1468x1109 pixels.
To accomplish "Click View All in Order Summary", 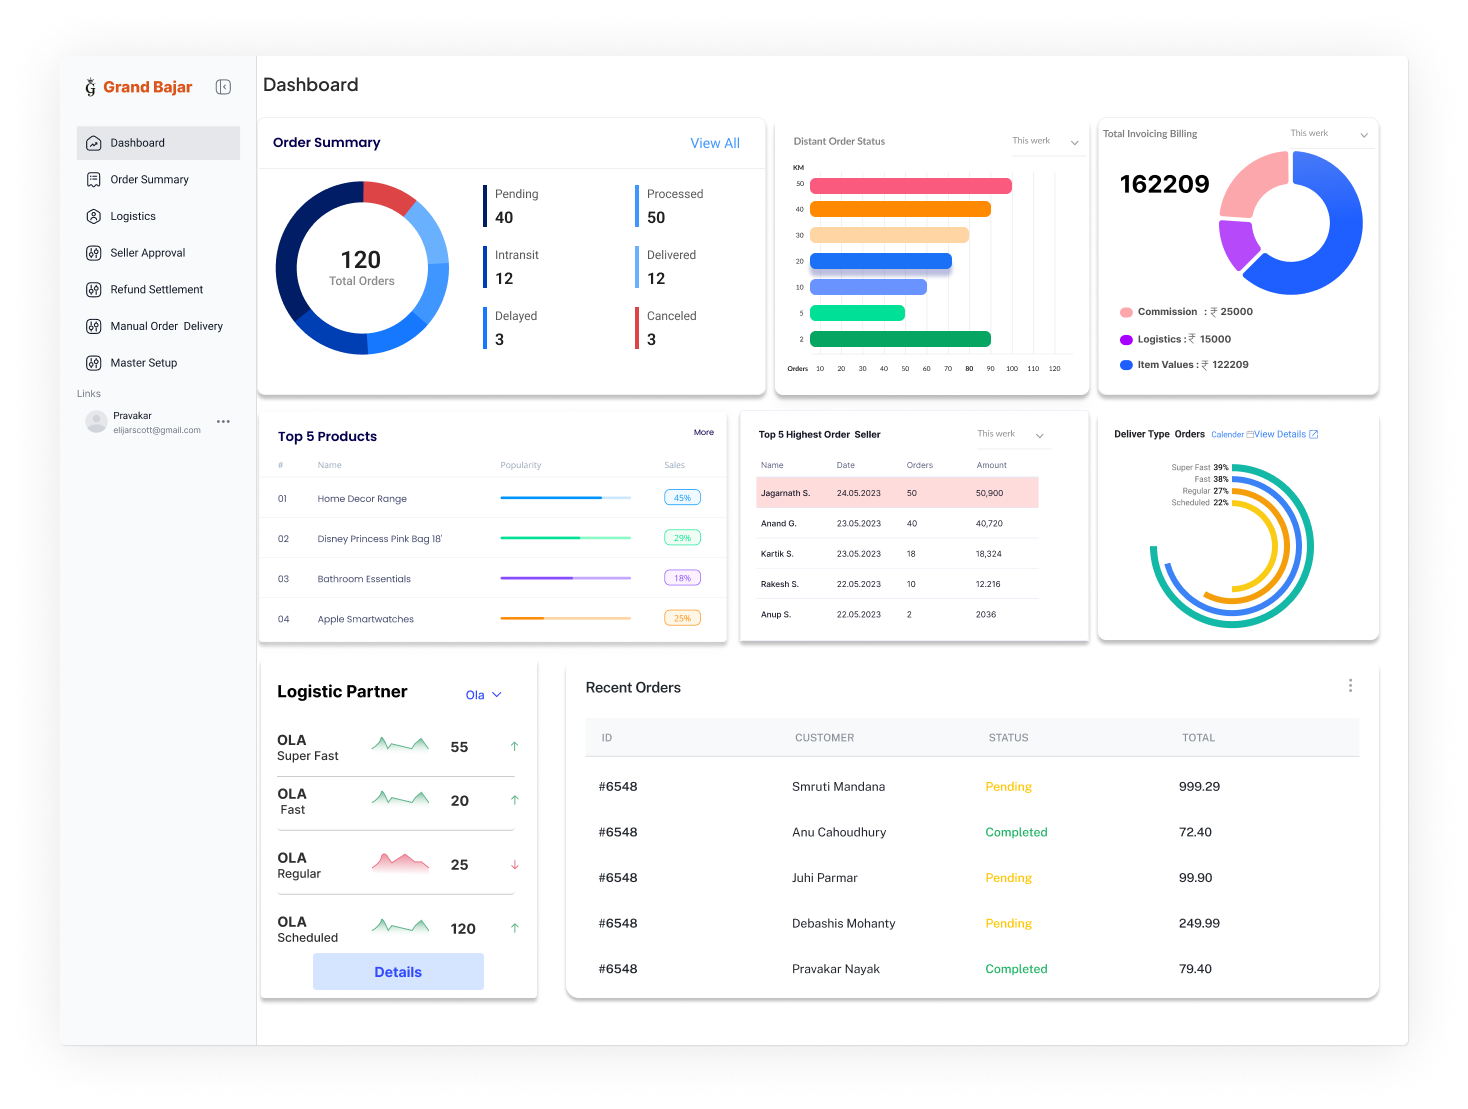I will pyautogui.click(x=715, y=143).
